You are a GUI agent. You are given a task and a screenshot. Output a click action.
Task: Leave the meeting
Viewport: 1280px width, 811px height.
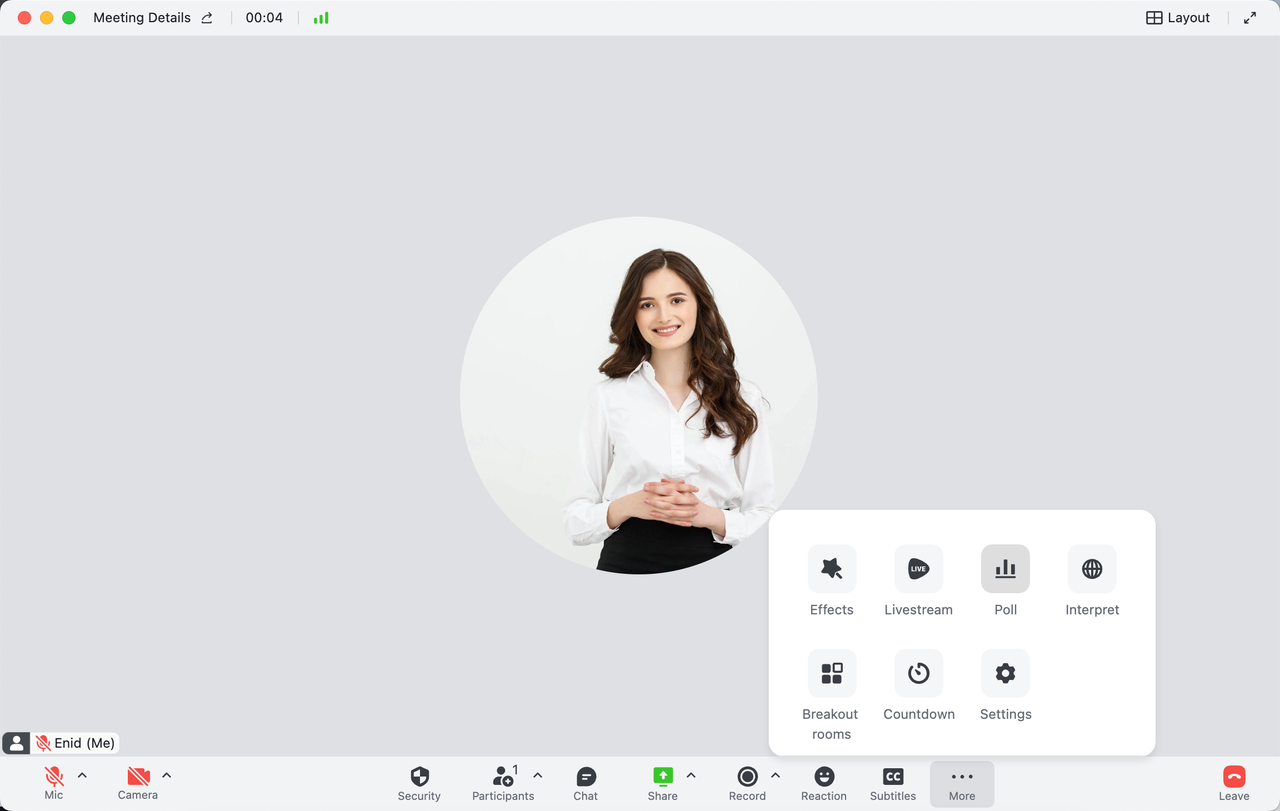(x=1233, y=782)
